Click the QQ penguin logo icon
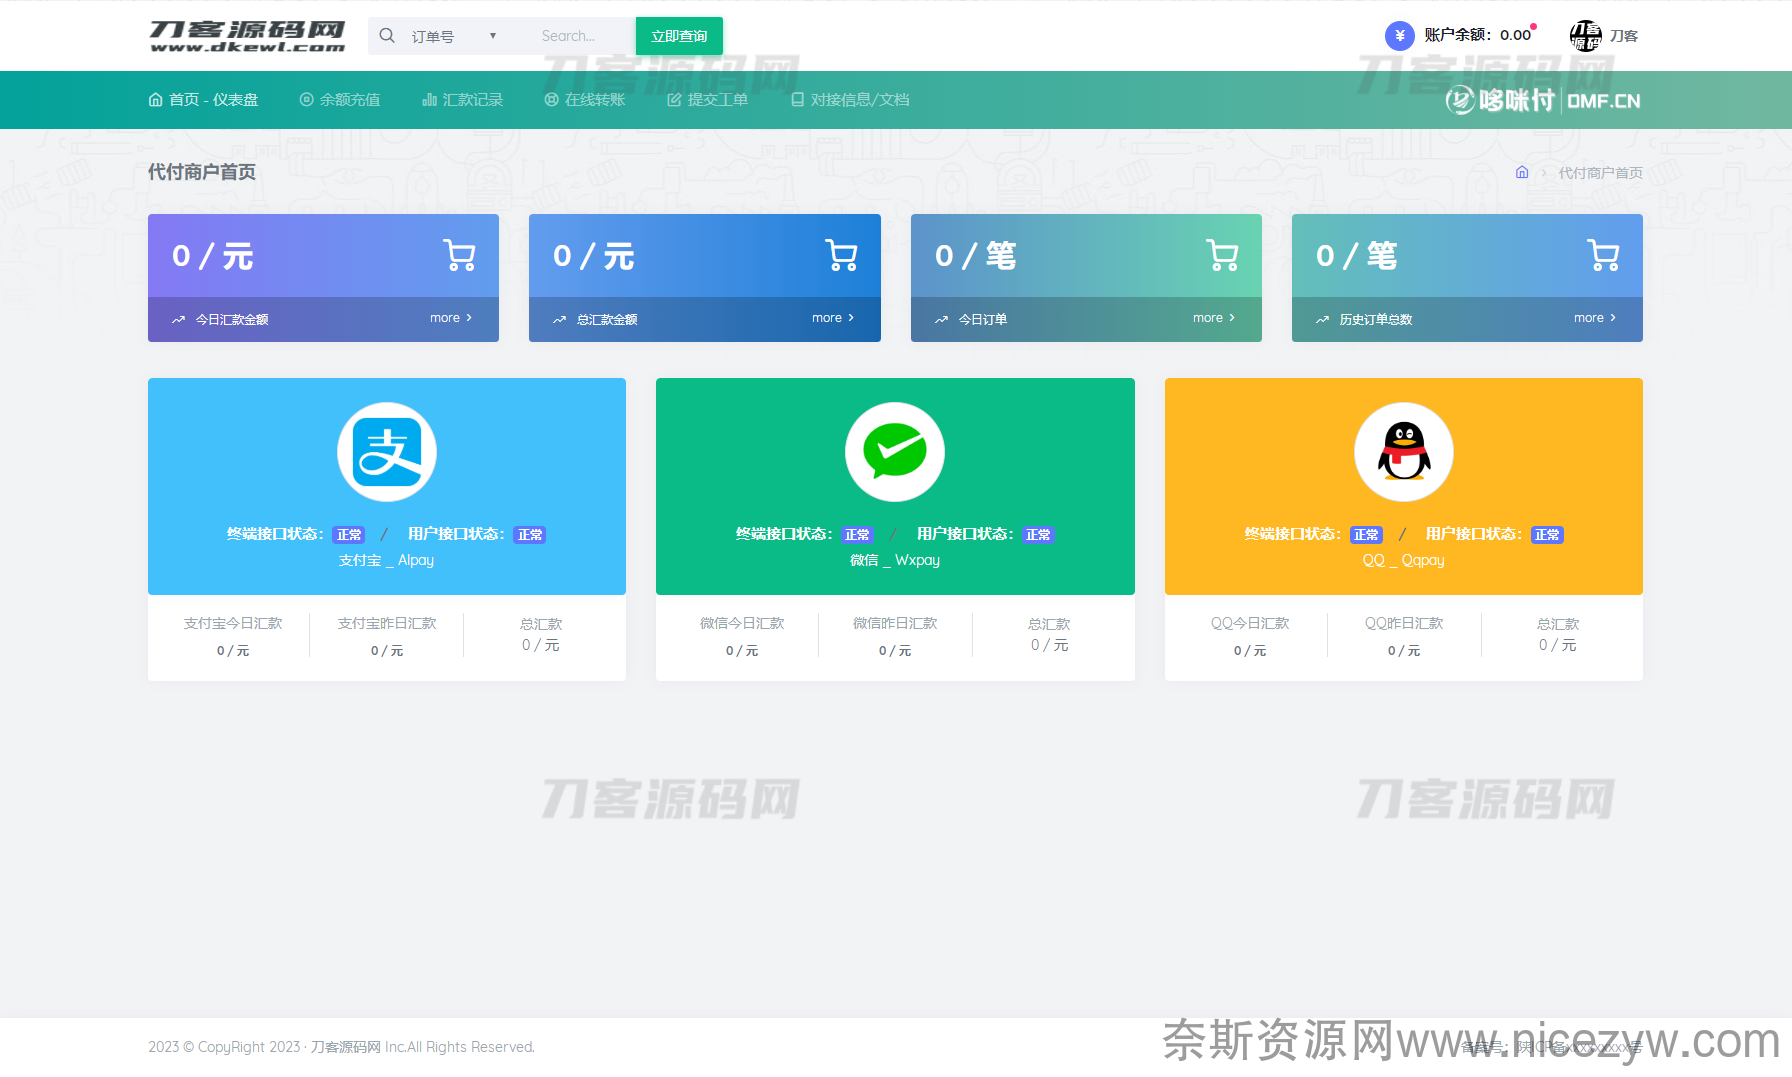 (1404, 452)
